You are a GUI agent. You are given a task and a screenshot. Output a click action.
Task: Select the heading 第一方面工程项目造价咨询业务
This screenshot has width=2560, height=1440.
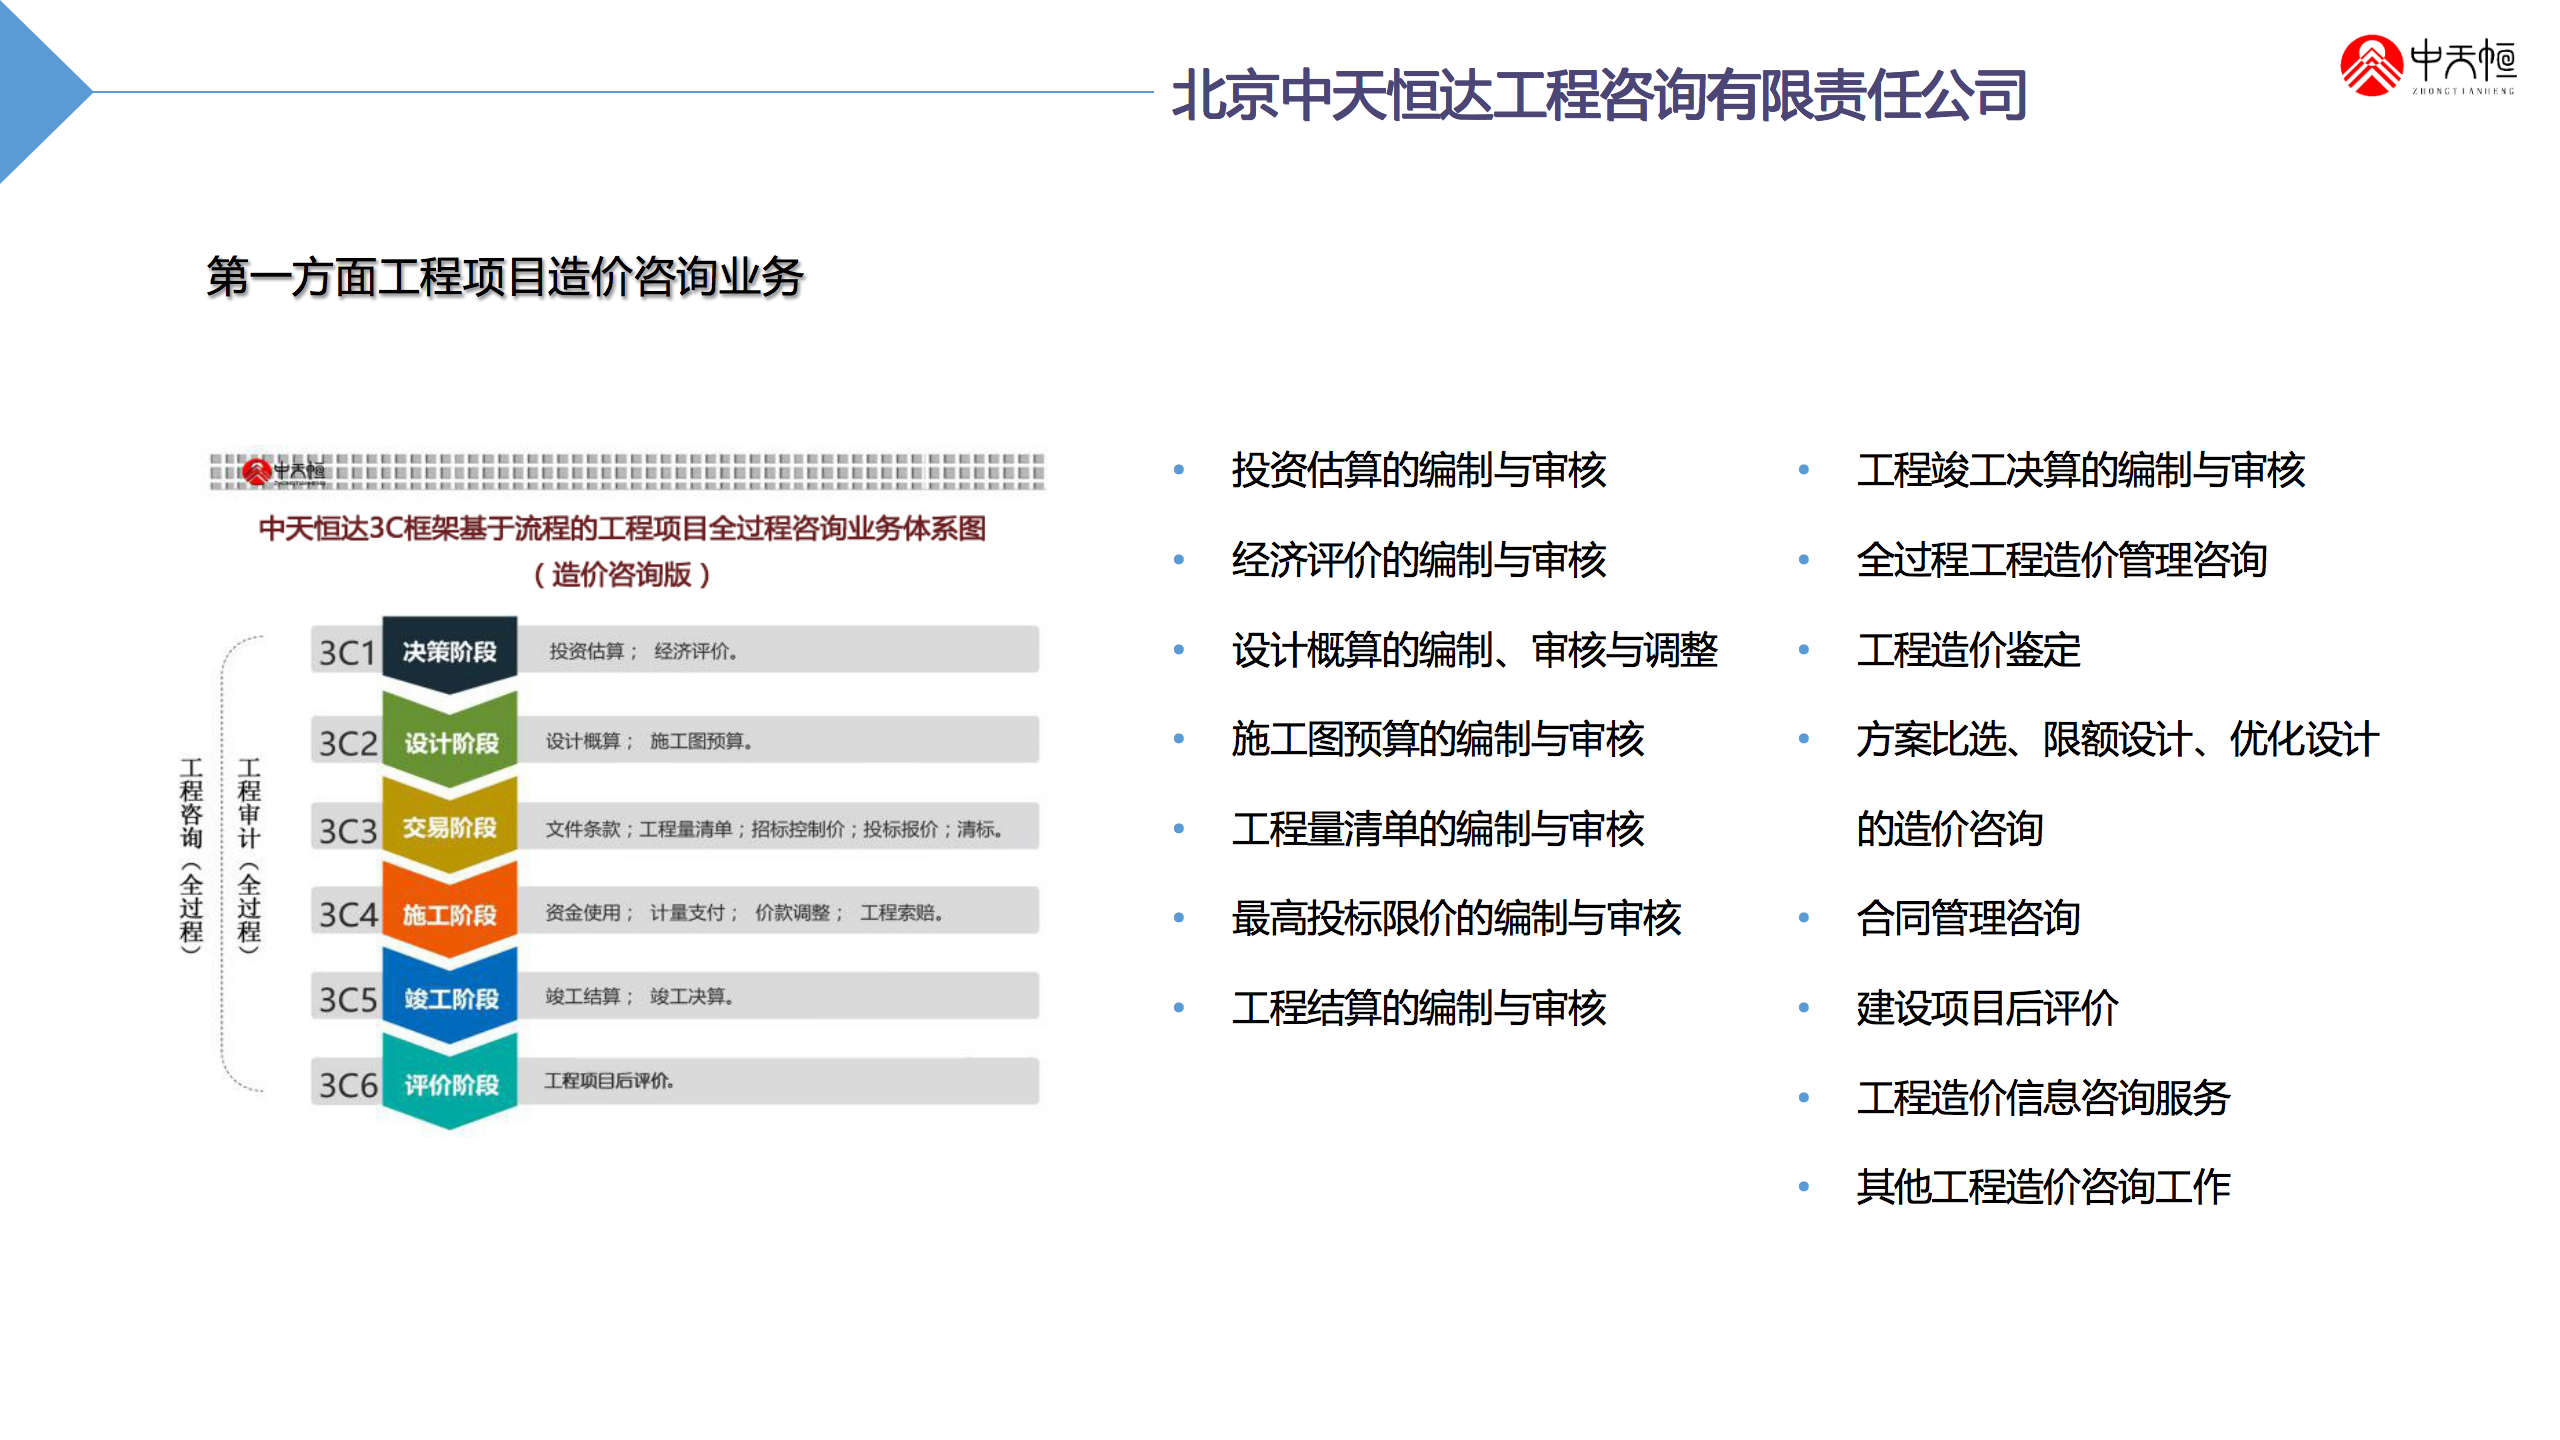(x=505, y=277)
